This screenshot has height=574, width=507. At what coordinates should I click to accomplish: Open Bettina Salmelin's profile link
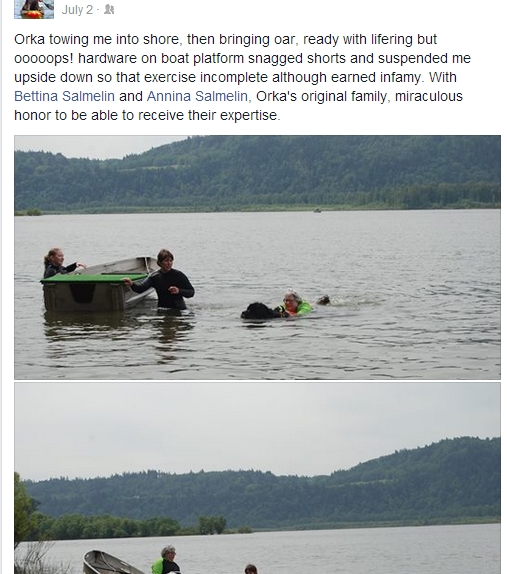64,96
